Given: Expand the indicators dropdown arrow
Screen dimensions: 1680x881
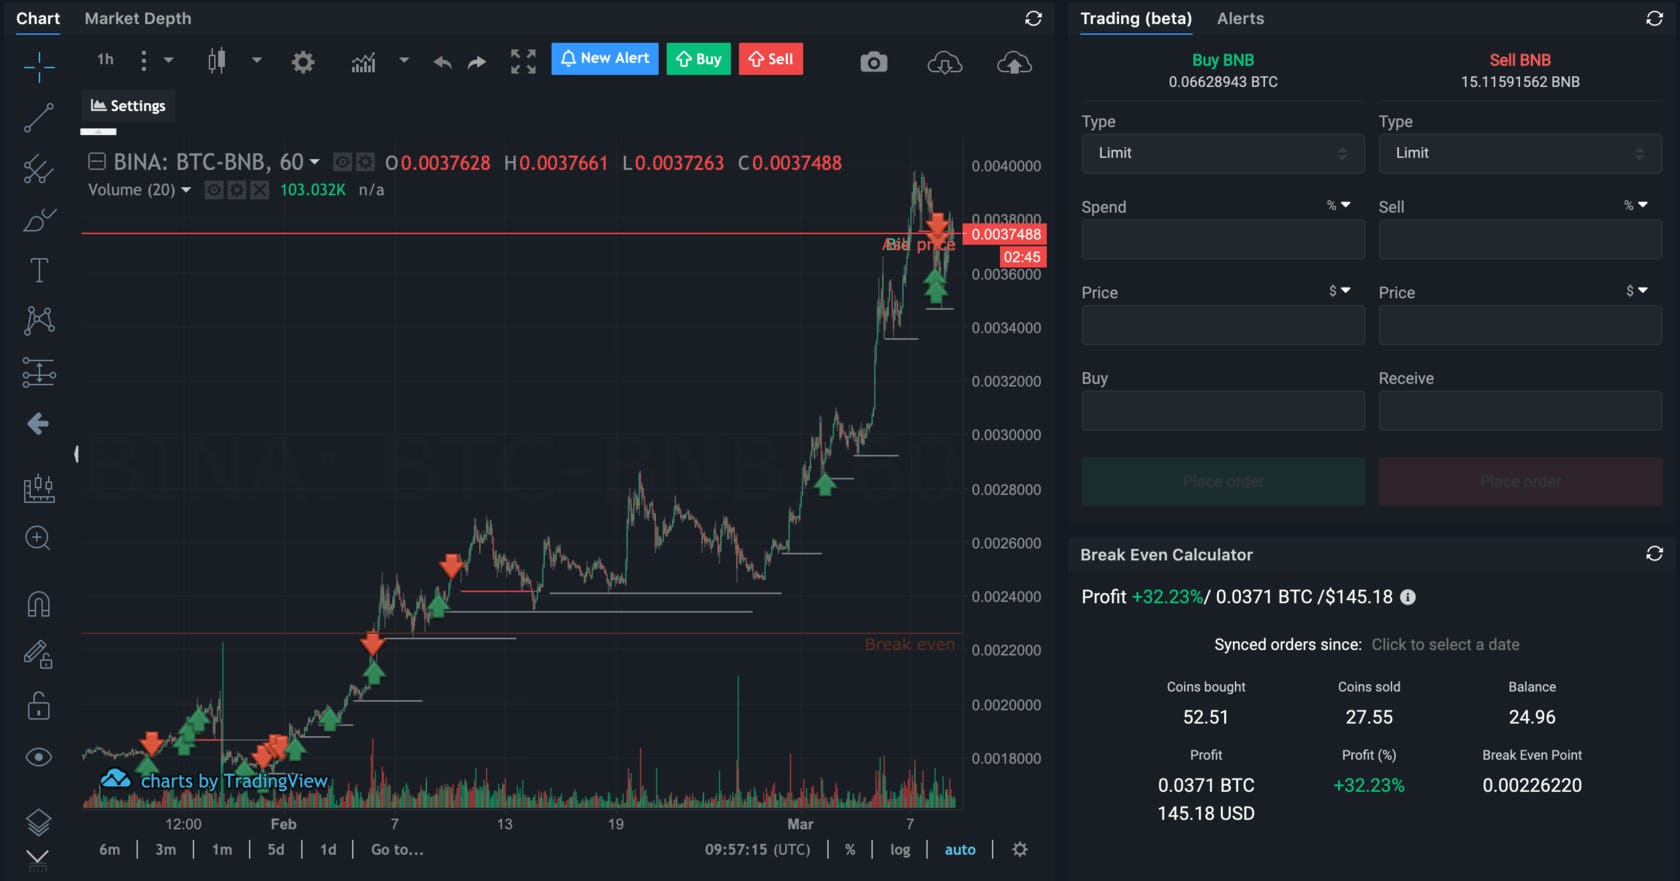Looking at the screenshot, I should point(404,60).
